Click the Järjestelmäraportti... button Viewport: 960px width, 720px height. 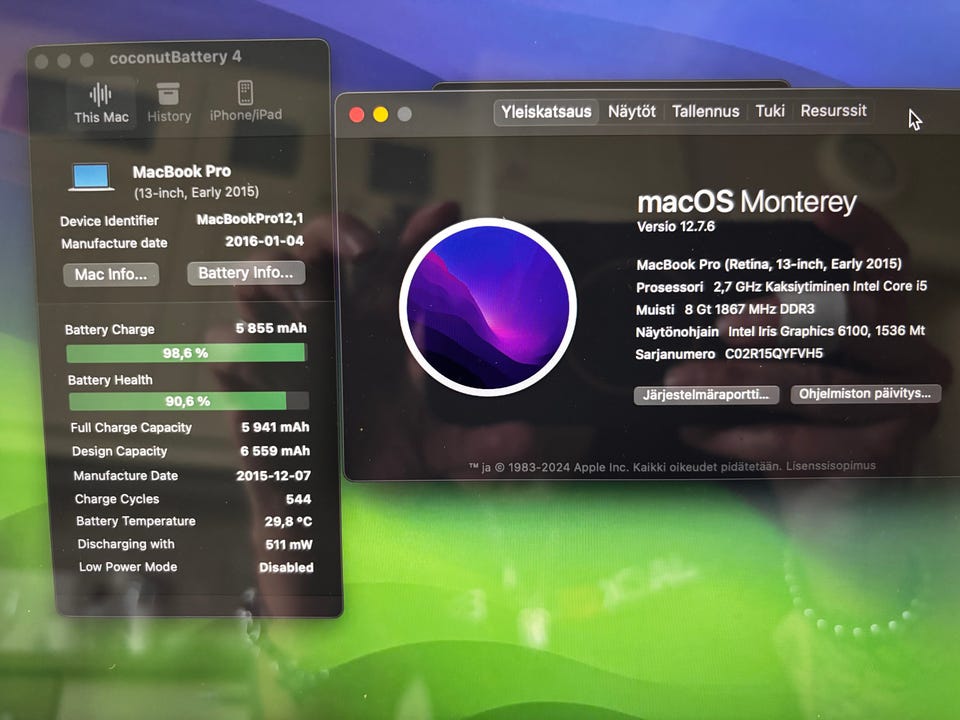pyautogui.click(x=706, y=395)
